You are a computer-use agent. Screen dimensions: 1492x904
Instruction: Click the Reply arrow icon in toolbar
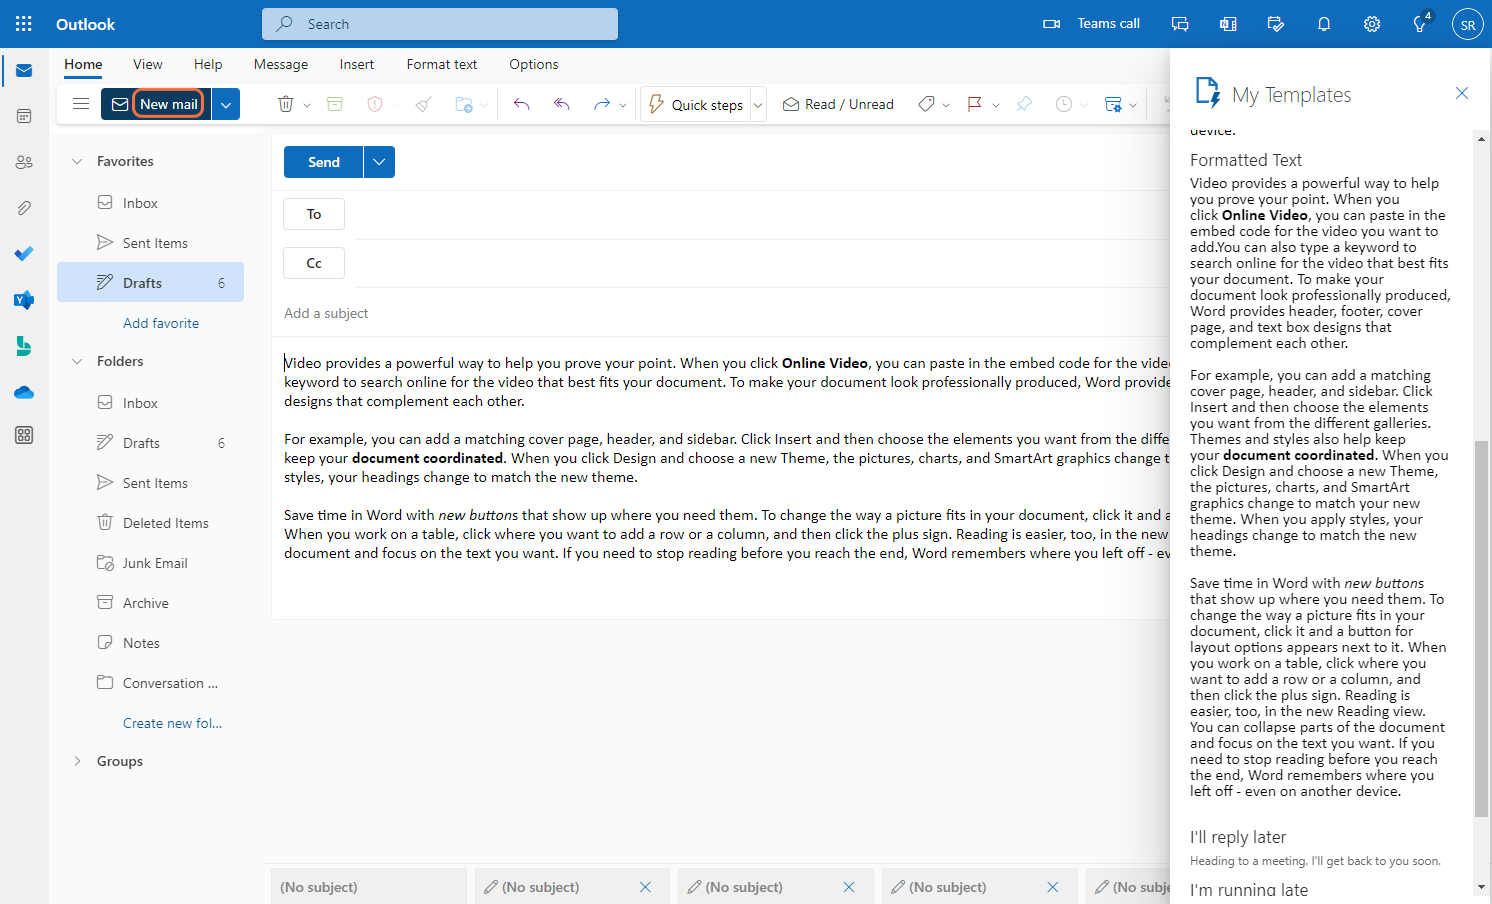pos(521,104)
